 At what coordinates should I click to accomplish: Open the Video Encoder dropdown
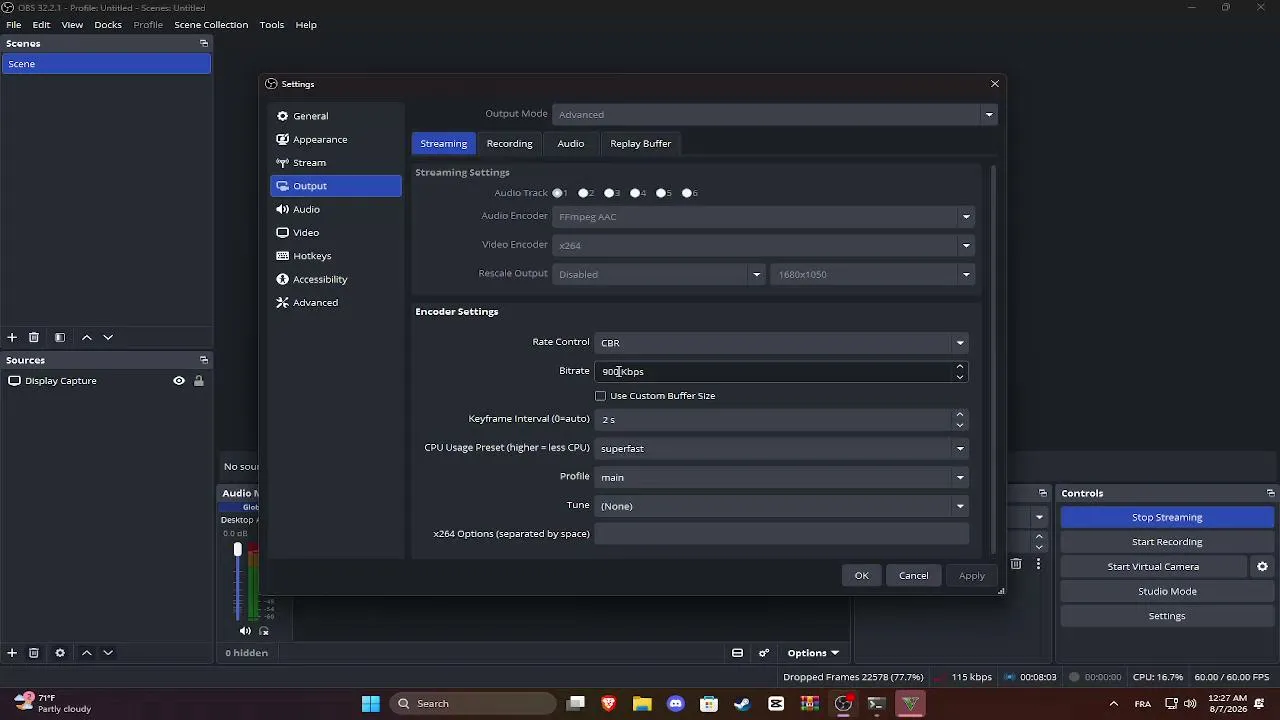point(764,245)
